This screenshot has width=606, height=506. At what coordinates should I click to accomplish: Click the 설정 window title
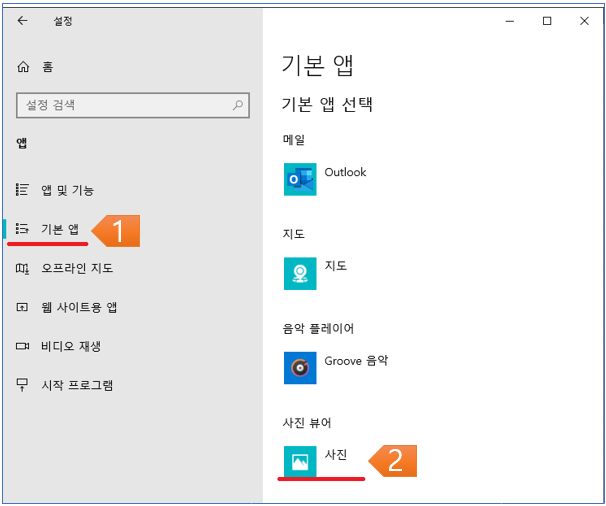(63, 21)
